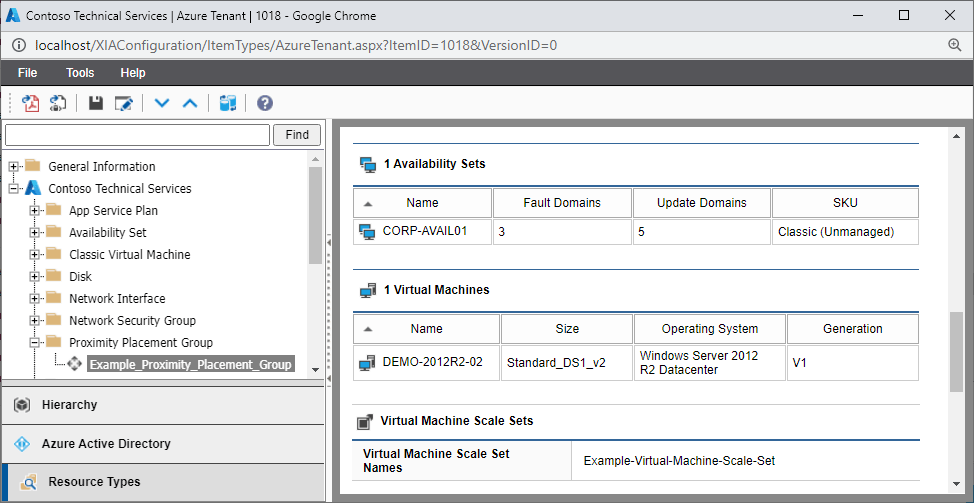Click the icon beside Virtual Machine Scale Sets heading
The width and height of the screenshot is (974, 503).
[365, 422]
